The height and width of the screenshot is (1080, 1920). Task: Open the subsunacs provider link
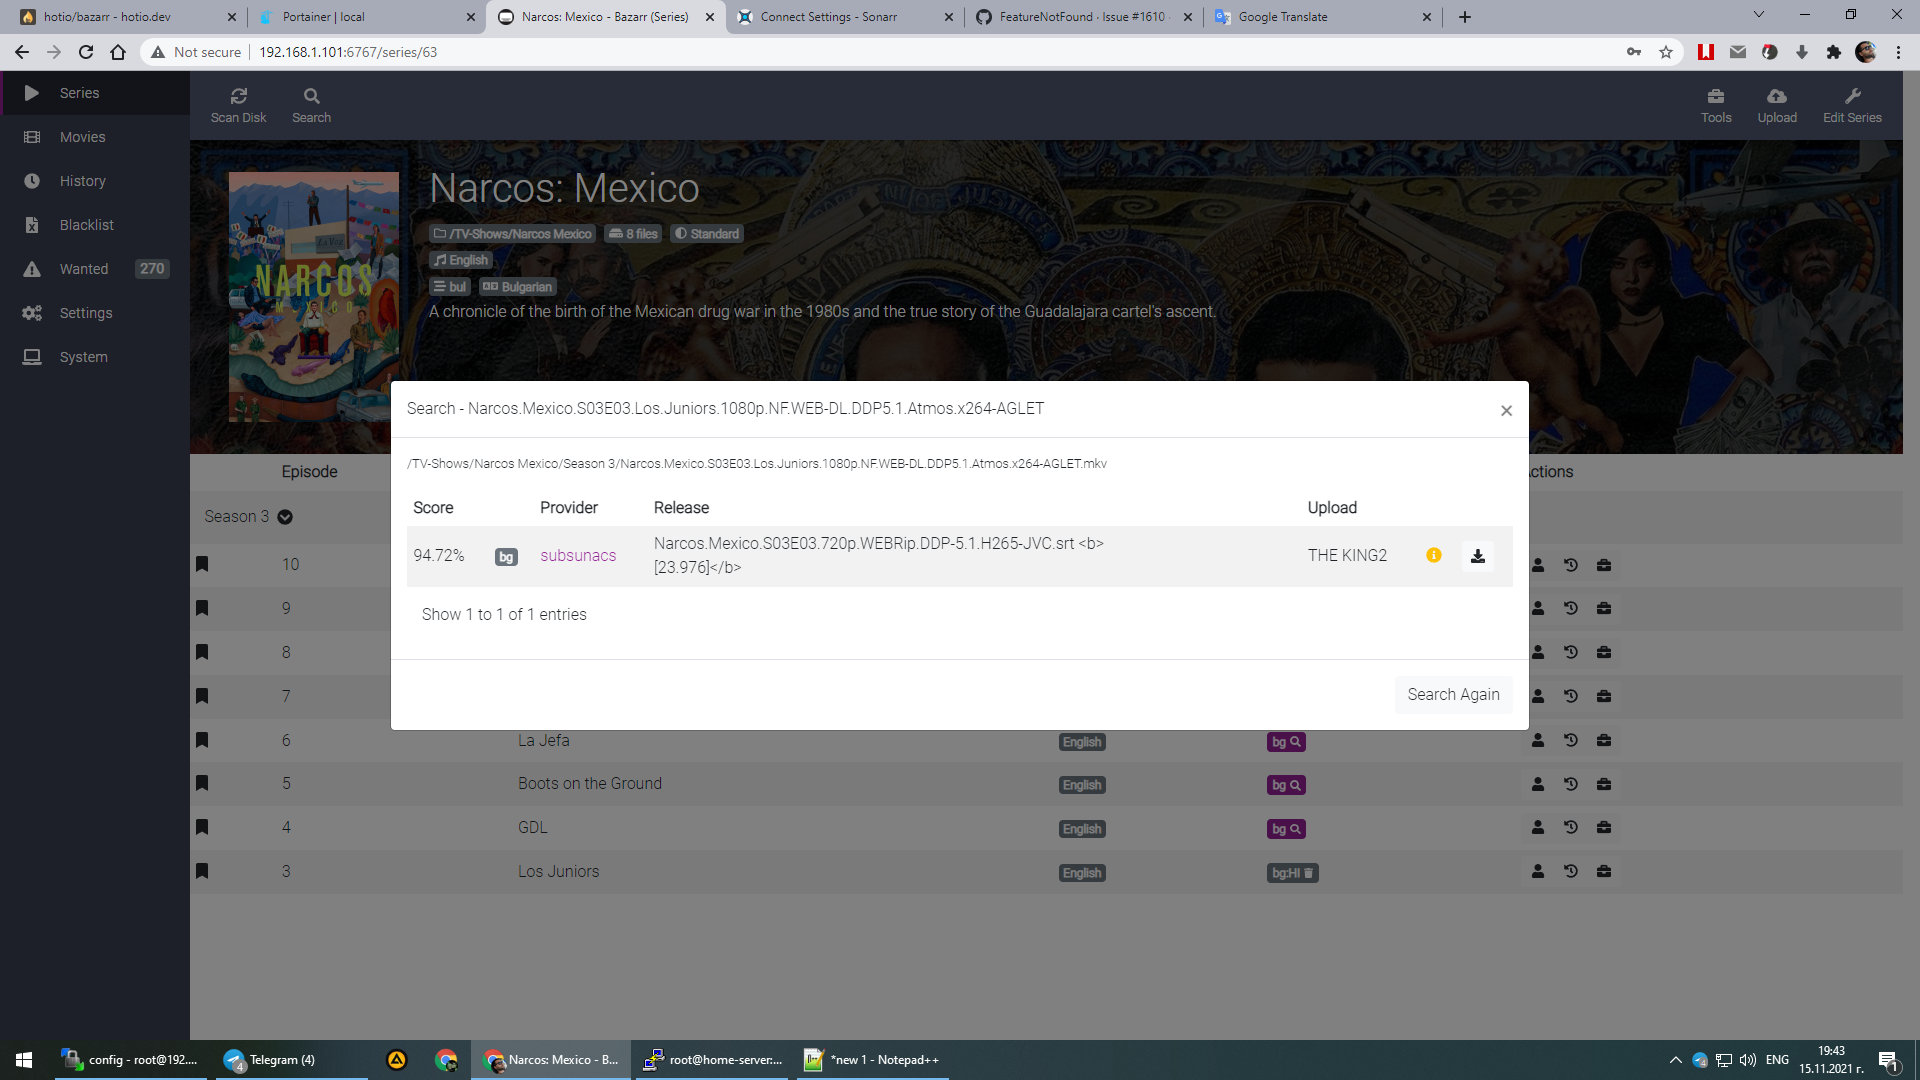[x=578, y=556]
